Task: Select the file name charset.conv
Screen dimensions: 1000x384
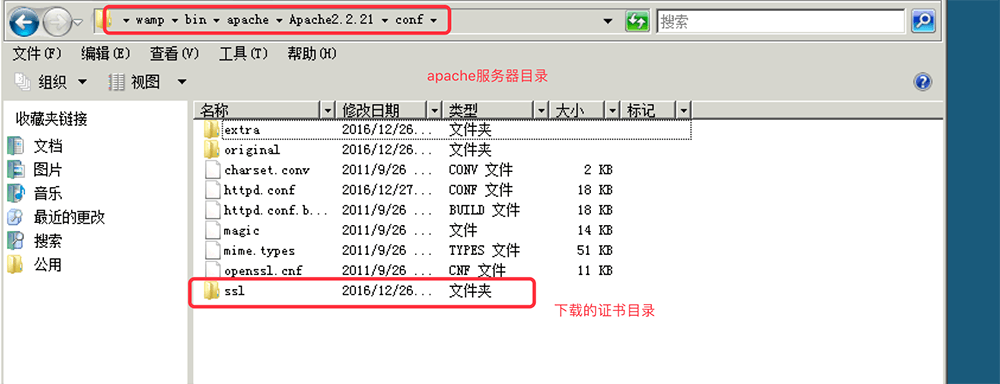Action: point(267,170)
